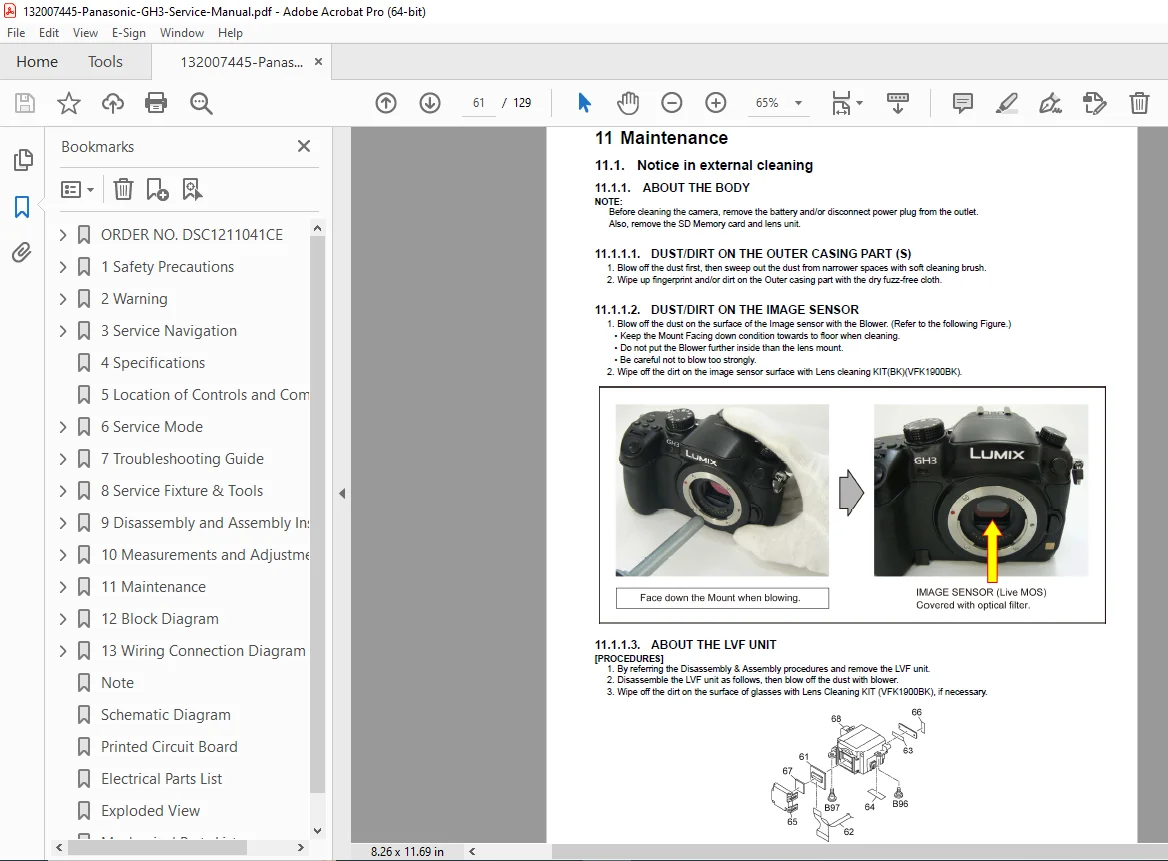Click the document horizontal scroll left arrow
The image size is (1168, 861).
pyautogui.click(x=472, y=851)
